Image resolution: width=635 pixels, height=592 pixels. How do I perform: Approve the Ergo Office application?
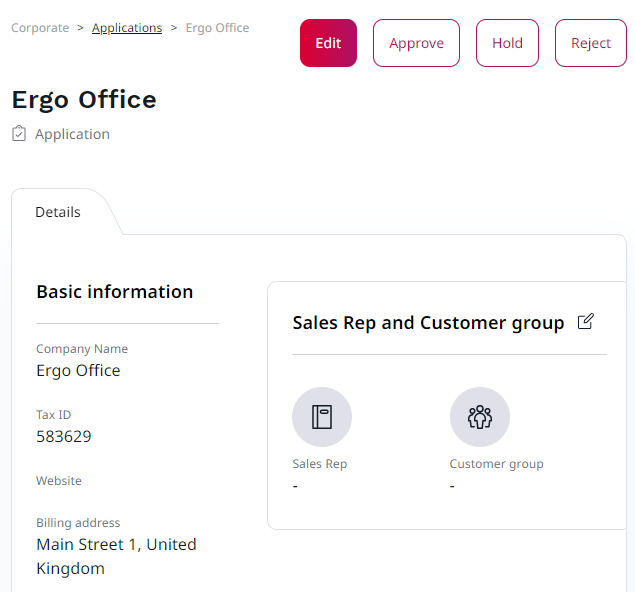tap(416, 43)
